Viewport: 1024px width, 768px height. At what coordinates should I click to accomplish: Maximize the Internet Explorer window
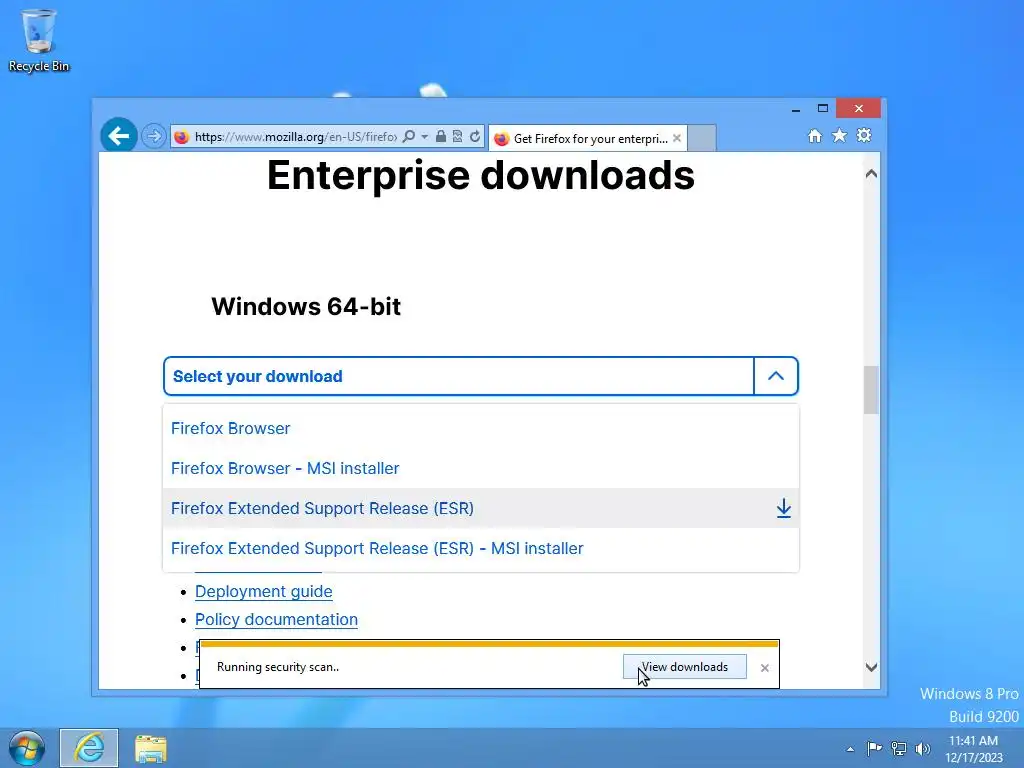pos(823,108)
